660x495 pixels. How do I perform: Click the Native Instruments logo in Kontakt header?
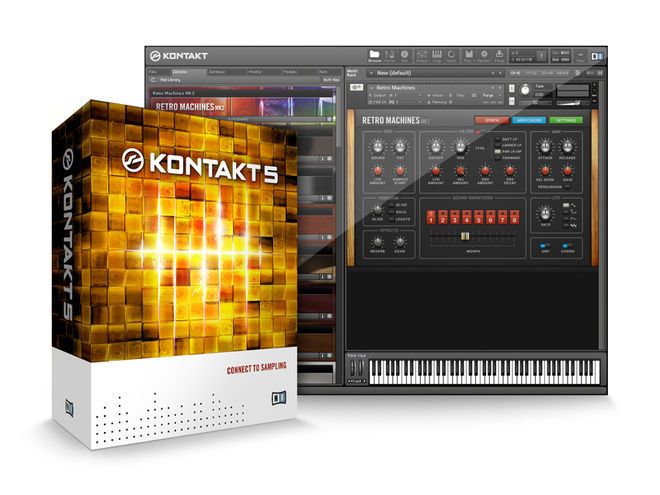tap(597, 56)
